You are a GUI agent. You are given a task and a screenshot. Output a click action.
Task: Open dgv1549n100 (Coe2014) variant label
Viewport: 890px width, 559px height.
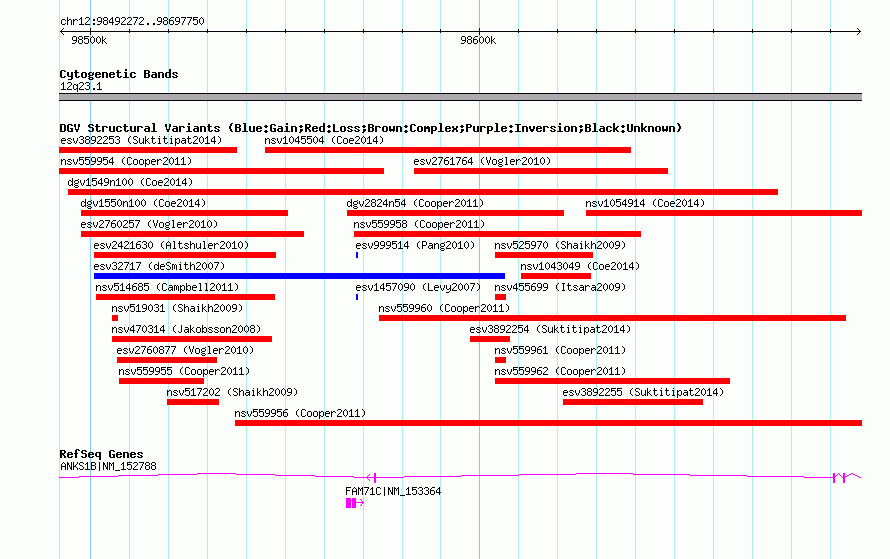click(x=130, y=182)
